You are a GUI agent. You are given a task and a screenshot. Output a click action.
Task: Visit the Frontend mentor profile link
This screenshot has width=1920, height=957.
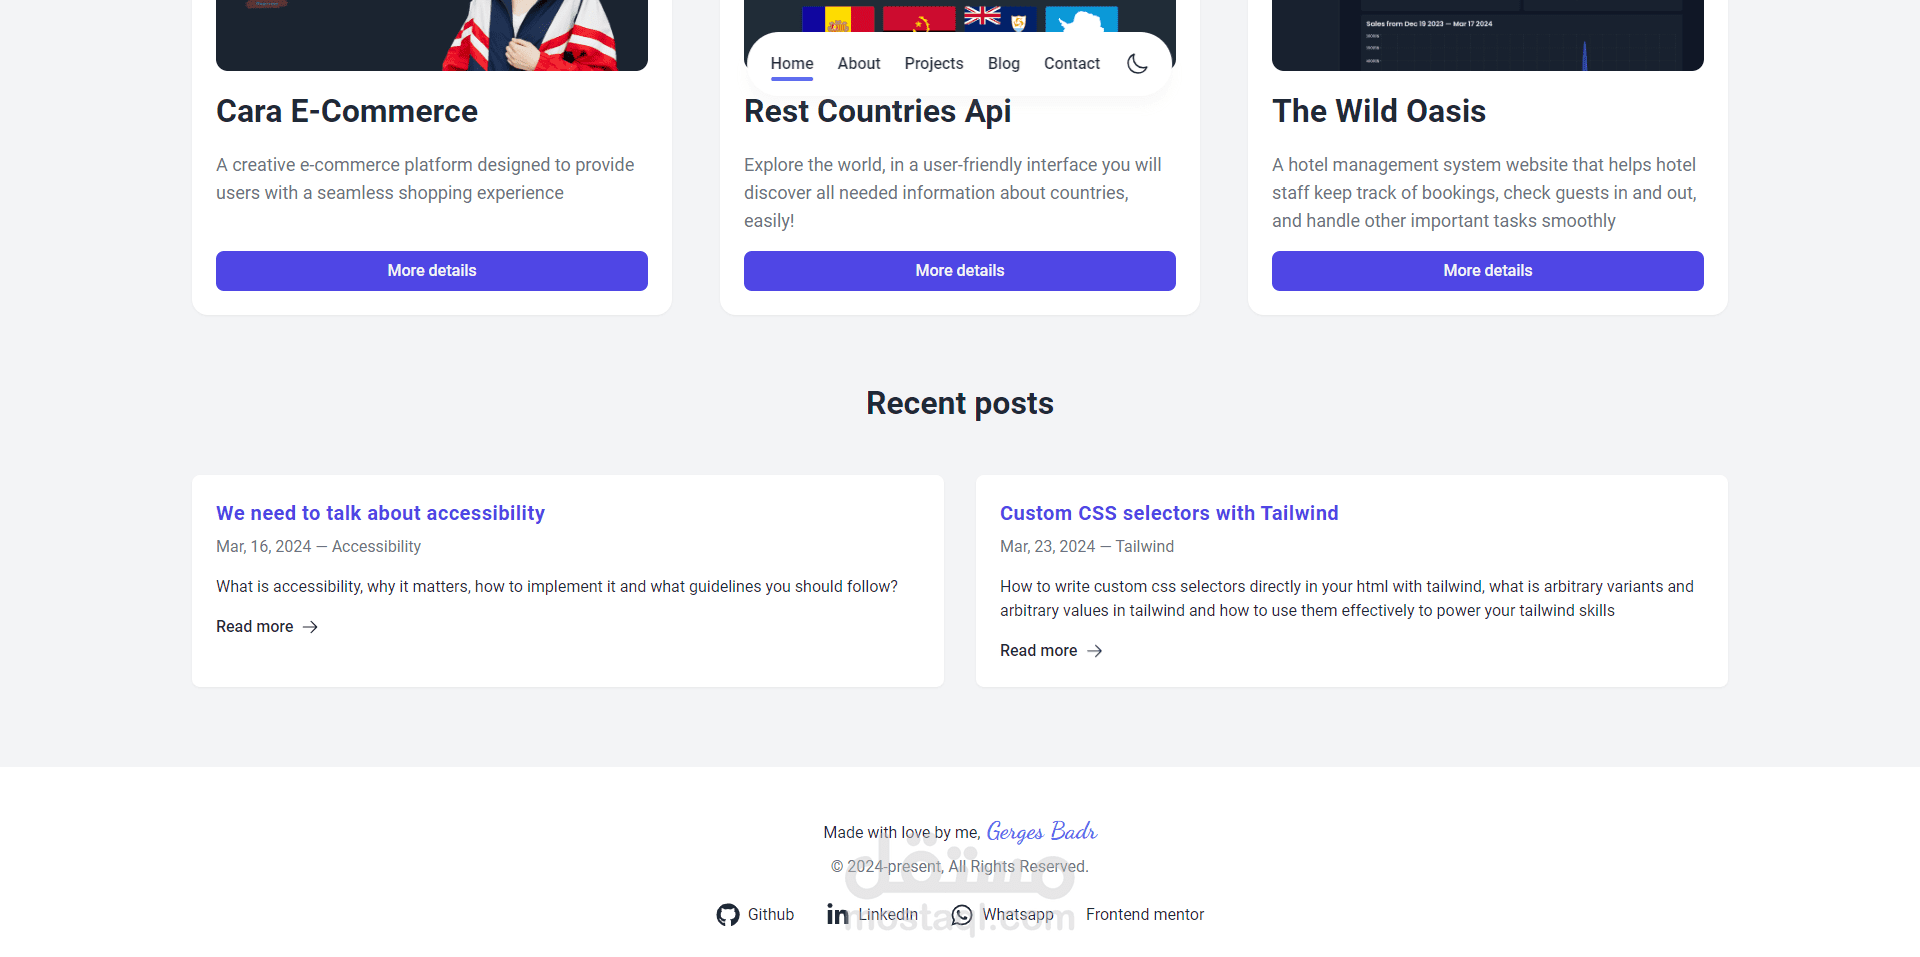(x=1145, y=915)
